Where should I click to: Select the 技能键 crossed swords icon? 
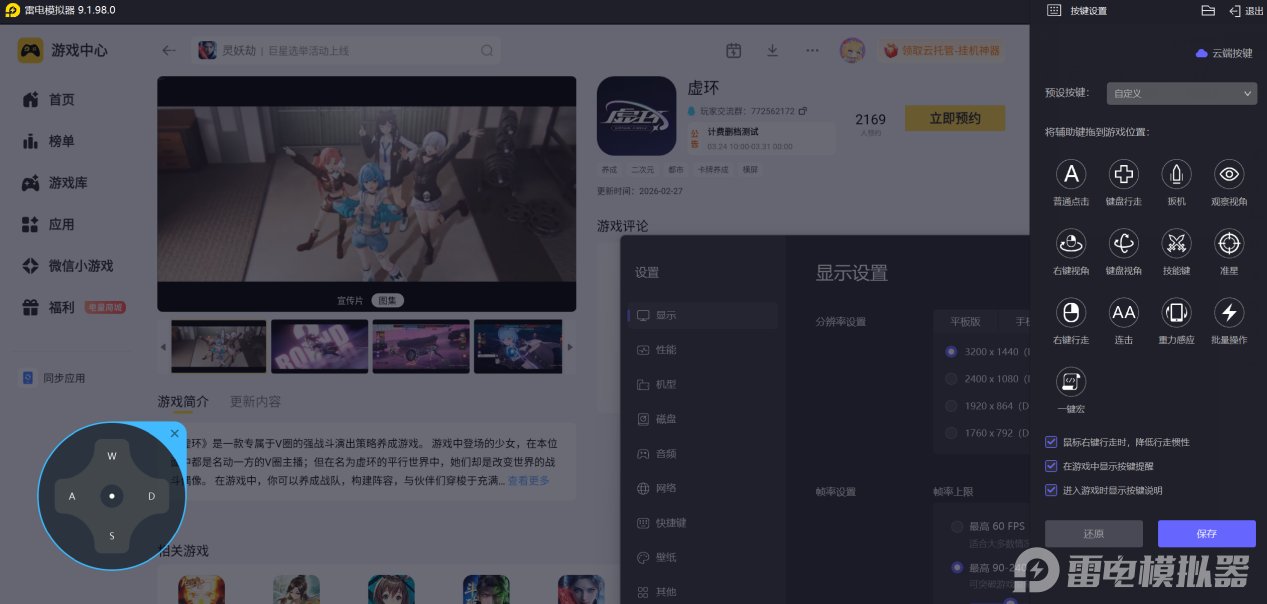[x=1176, y=243]
